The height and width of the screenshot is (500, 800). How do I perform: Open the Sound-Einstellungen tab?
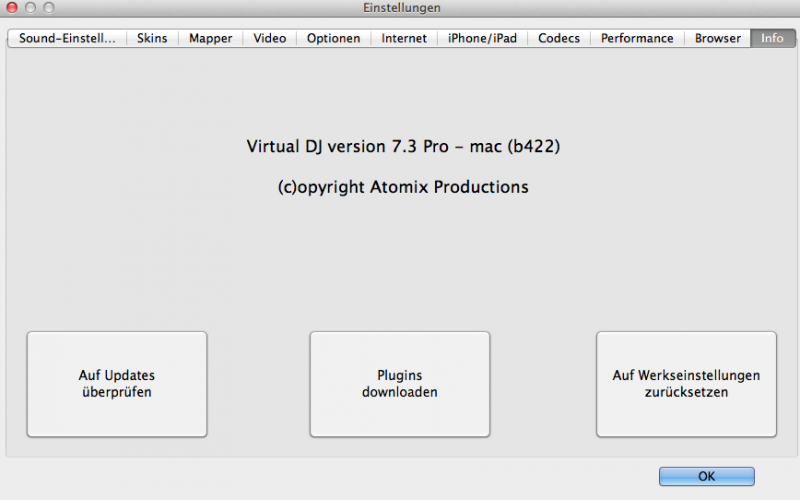(67, 38)
